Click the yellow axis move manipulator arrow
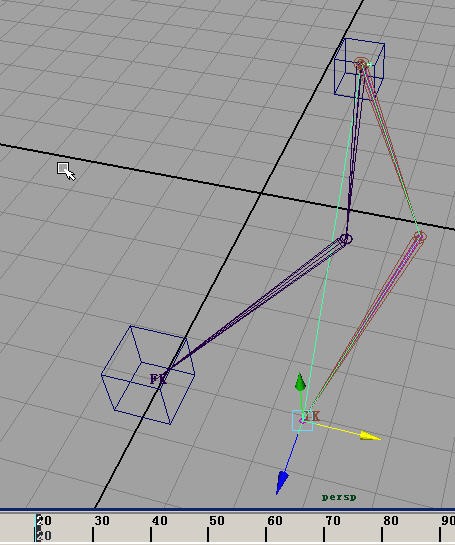The image size is (455, 545). tap(371, 436)
